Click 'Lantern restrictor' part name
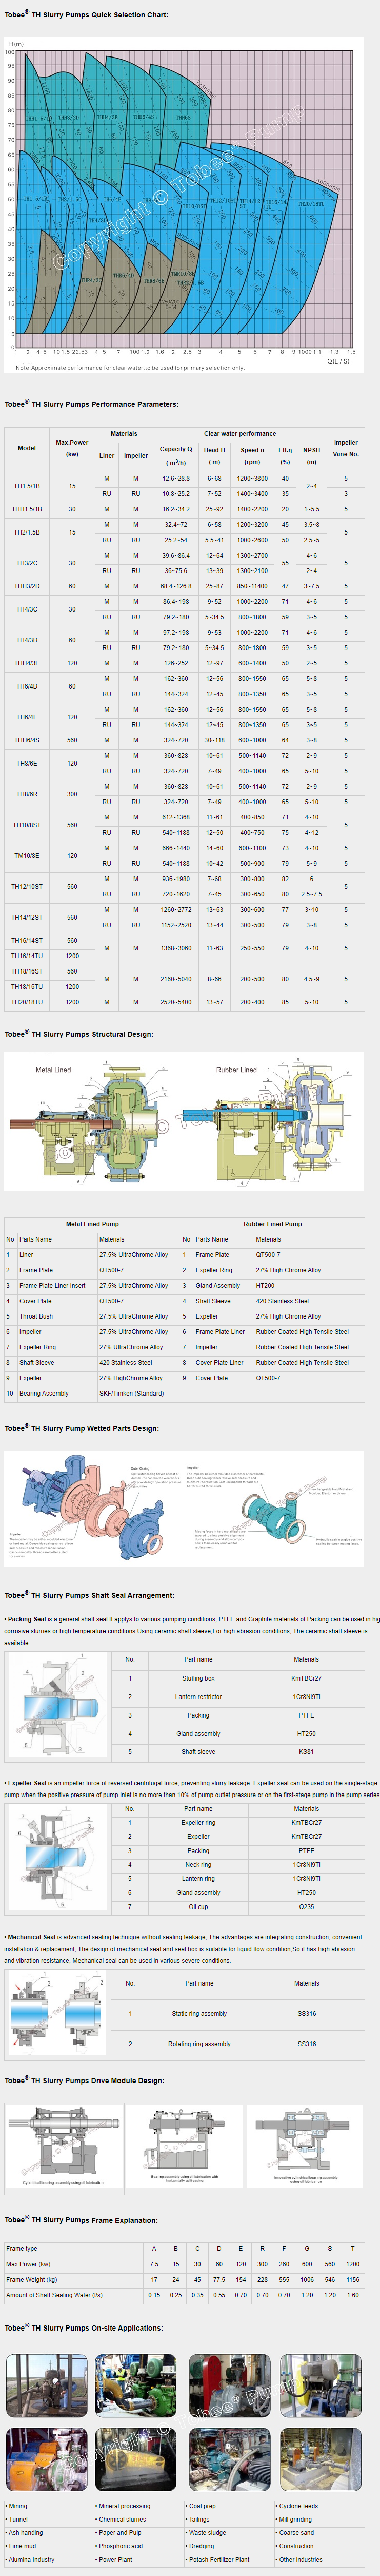This screenshot has height=2576, width=380. tap(198, 1696)
